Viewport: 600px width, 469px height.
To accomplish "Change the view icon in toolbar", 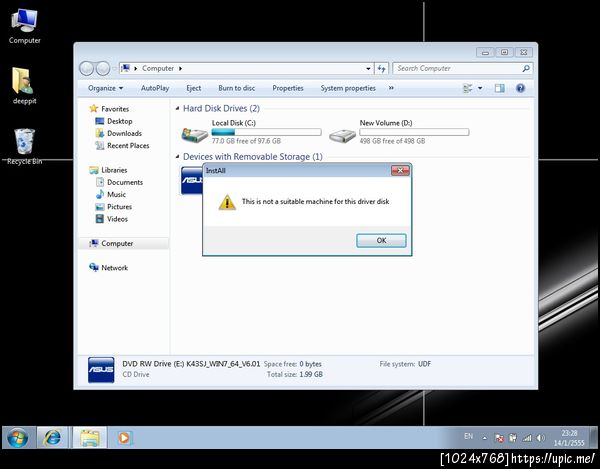I will [x=468, y=88].
